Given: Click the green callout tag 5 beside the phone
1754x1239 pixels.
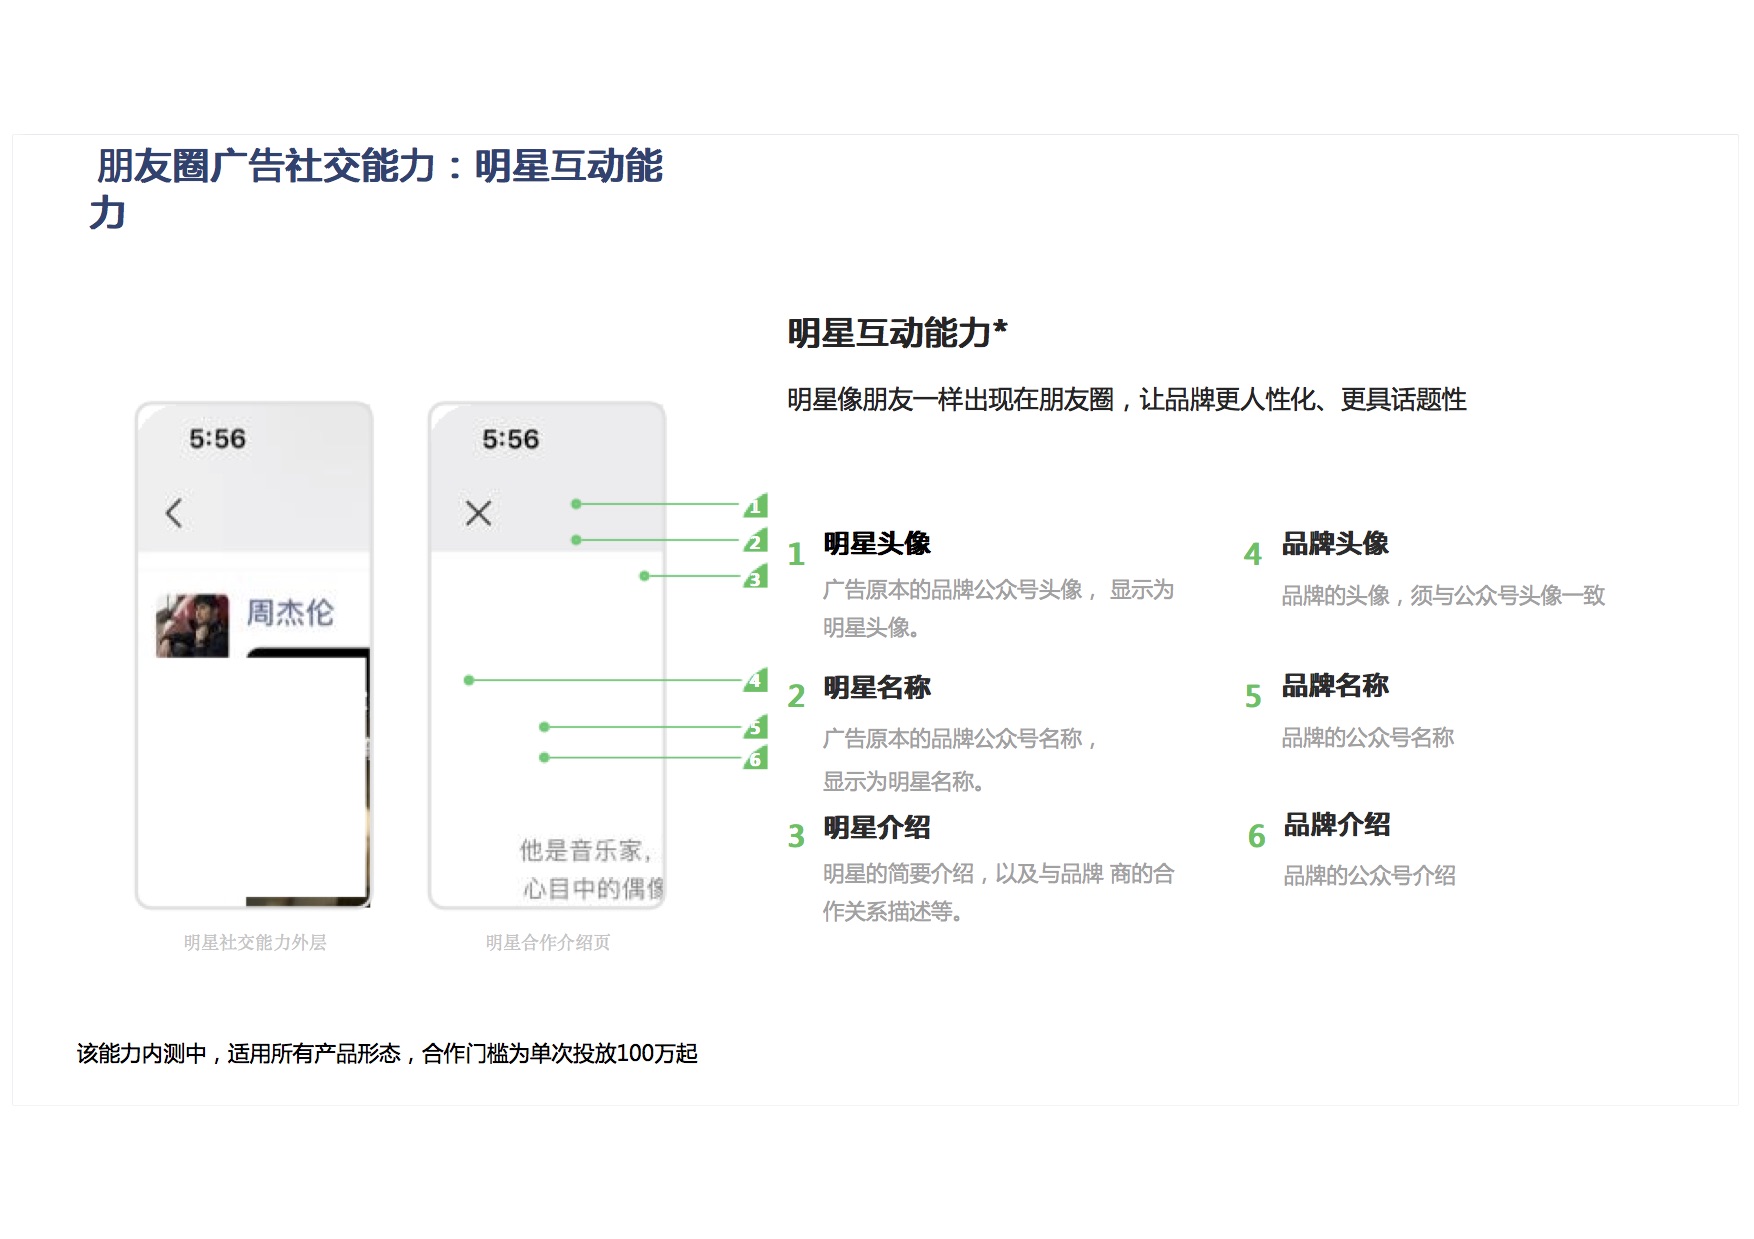Looking at the screenshot, I should tap(755, 728).
